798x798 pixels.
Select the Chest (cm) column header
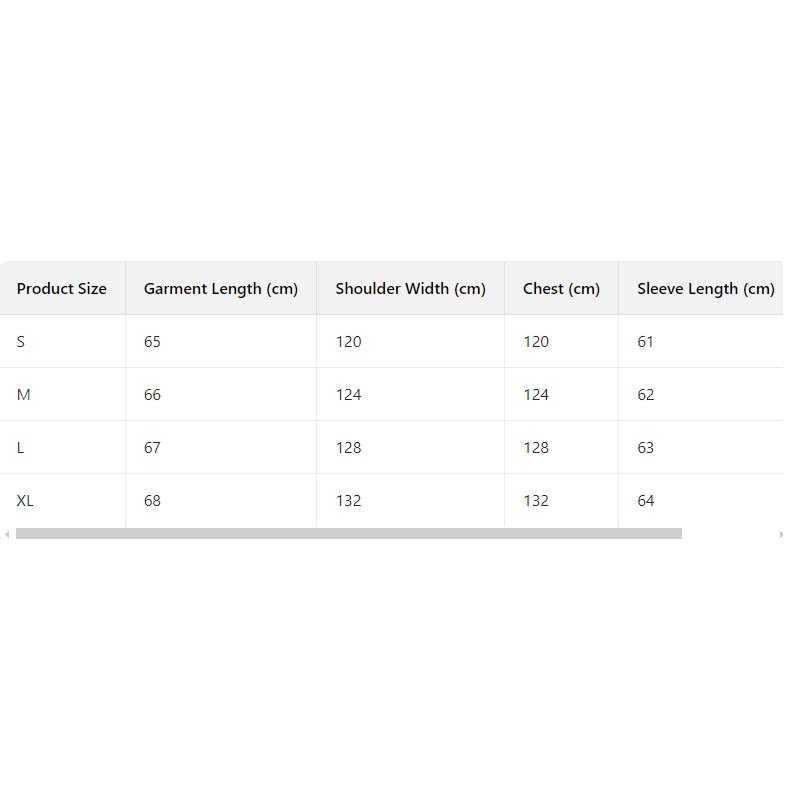(561, 289)
